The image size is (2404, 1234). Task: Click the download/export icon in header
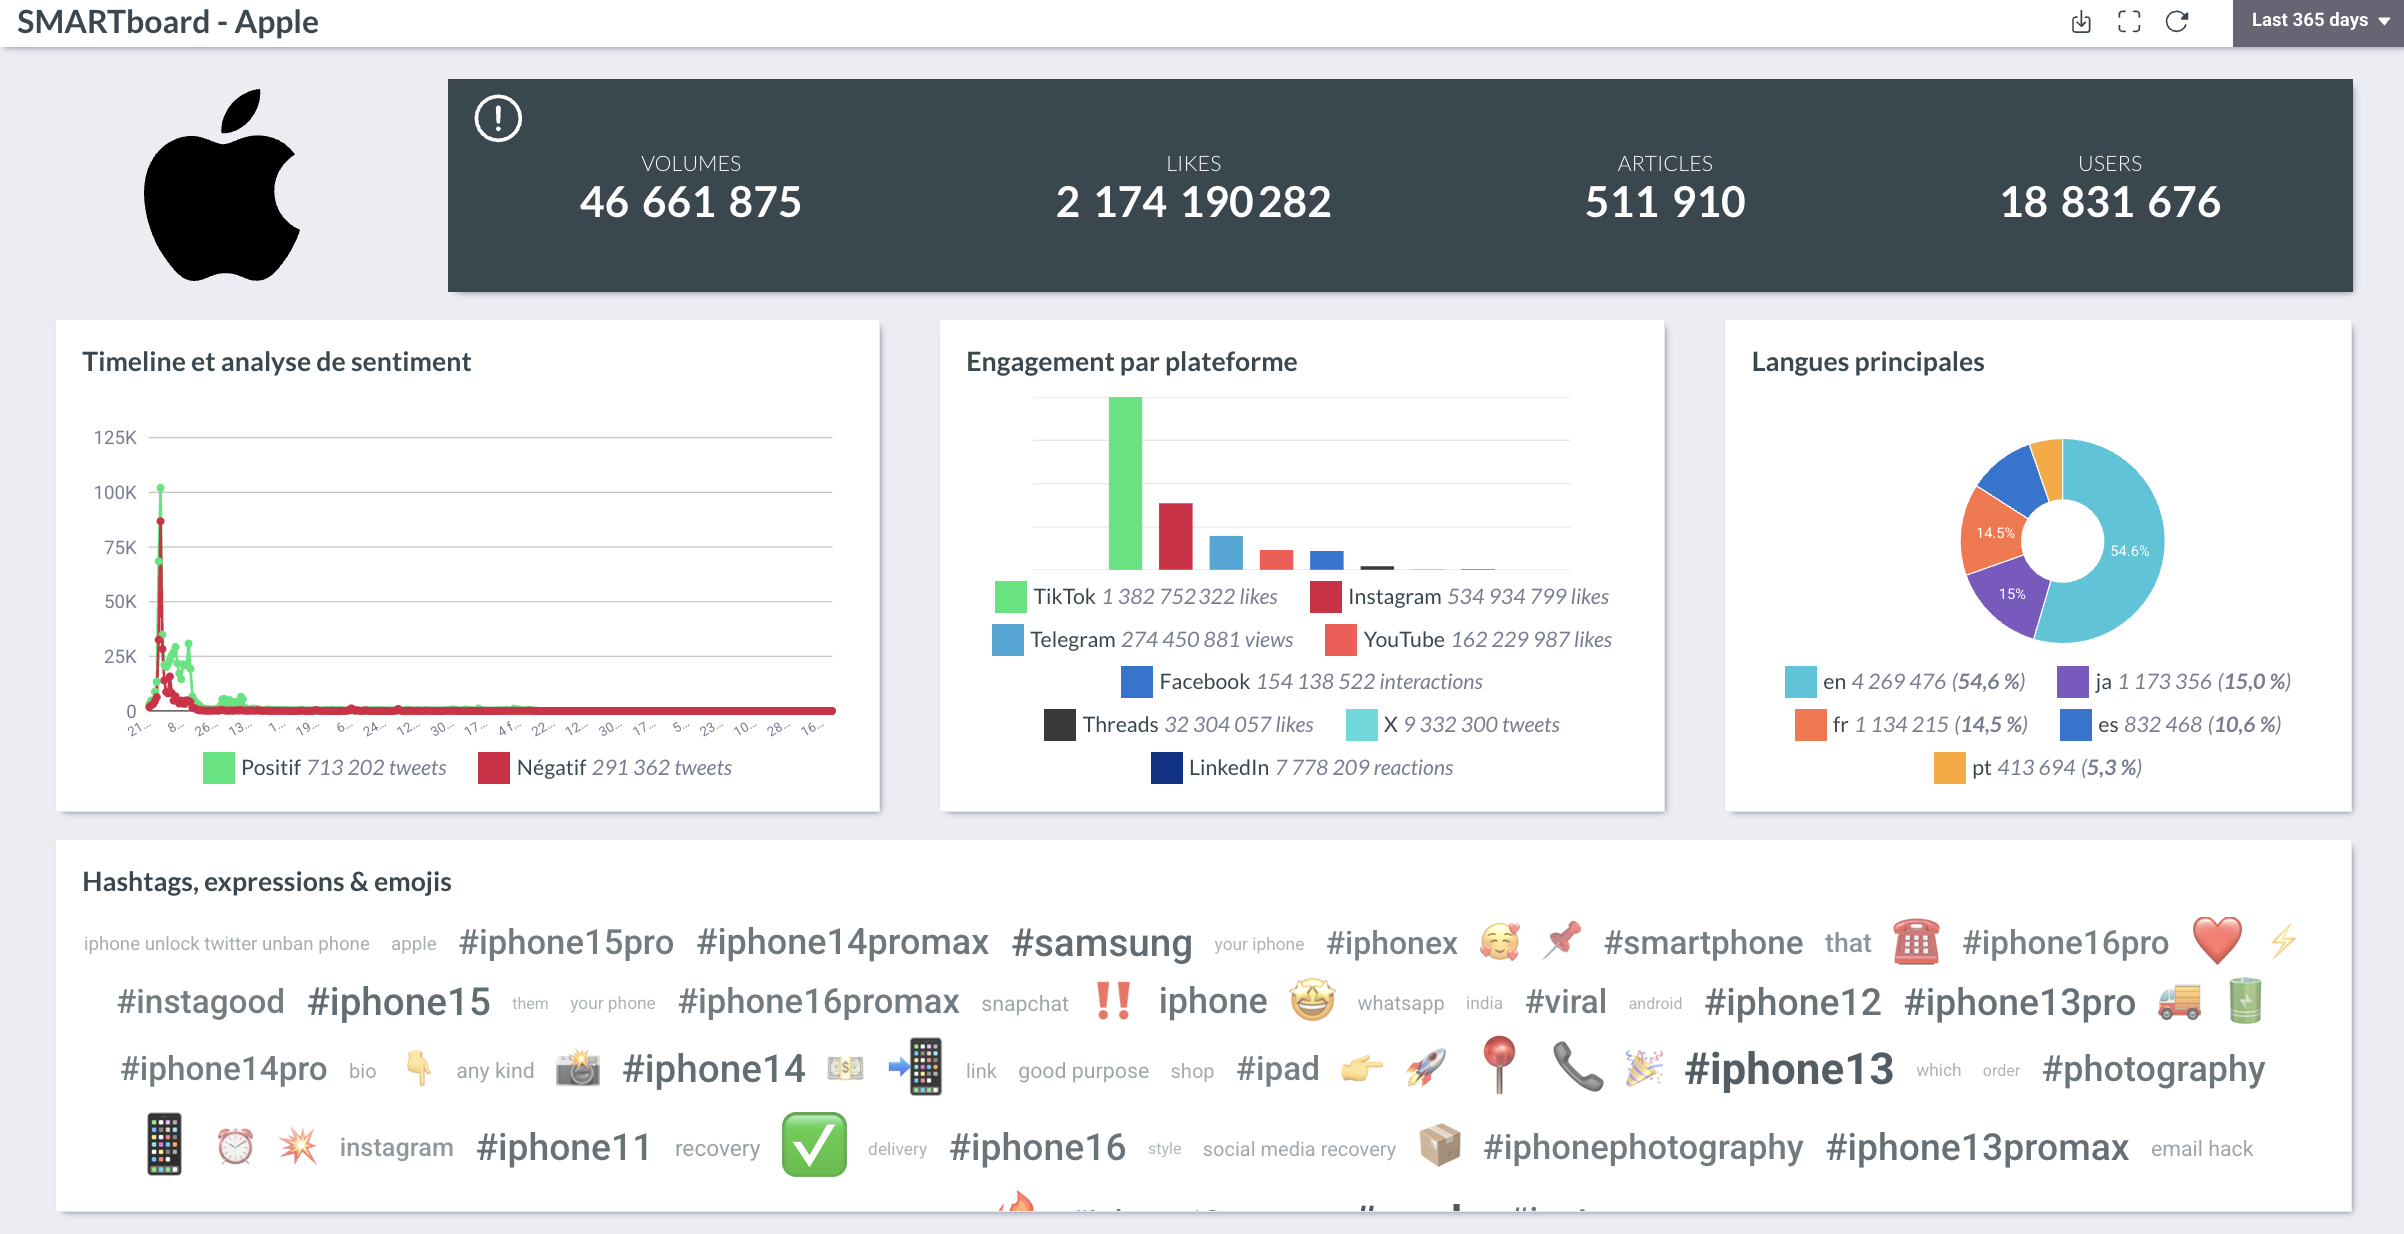pos(2081,22)
